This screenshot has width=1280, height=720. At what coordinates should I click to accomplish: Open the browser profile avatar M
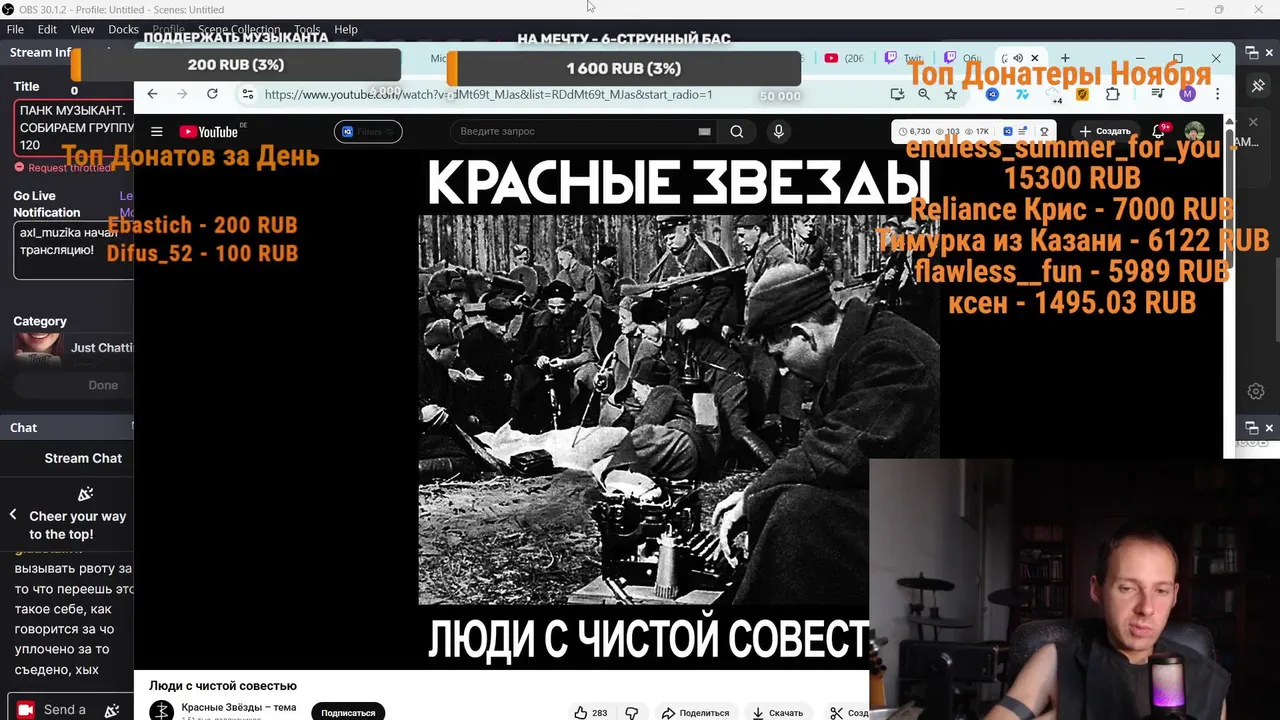click(x=1187, y=94)
